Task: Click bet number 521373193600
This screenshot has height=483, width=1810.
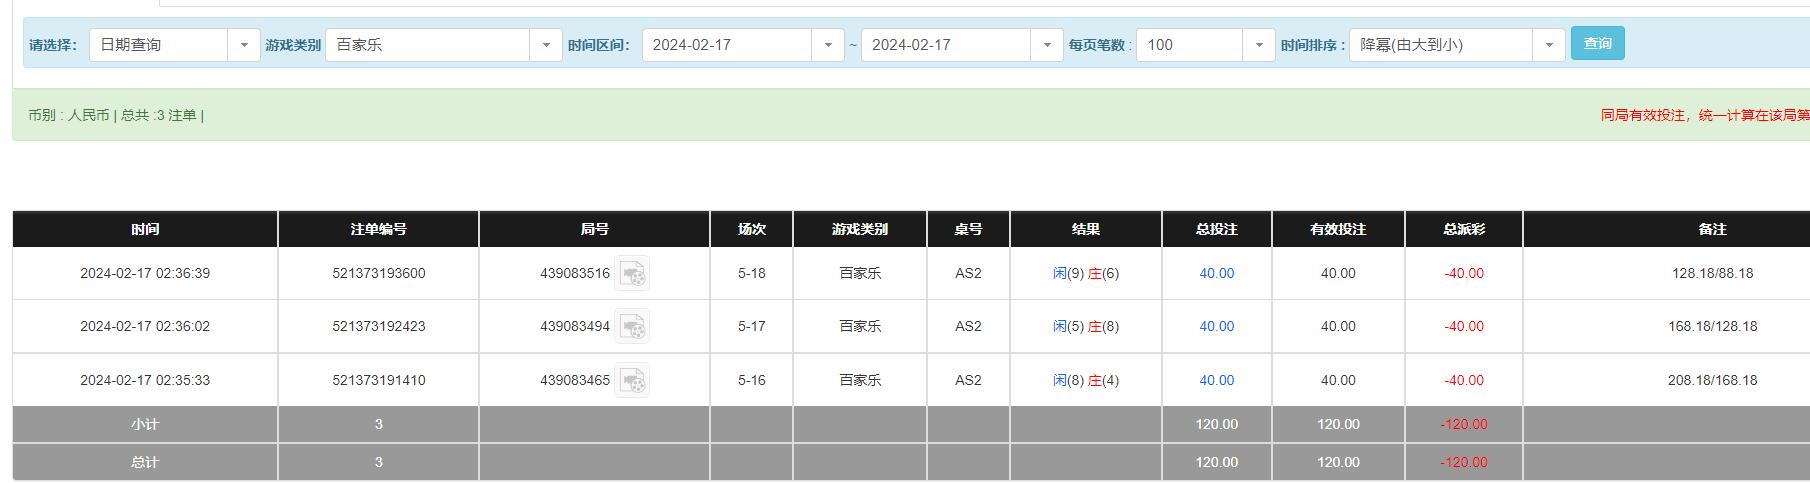Action: [379, 273]
